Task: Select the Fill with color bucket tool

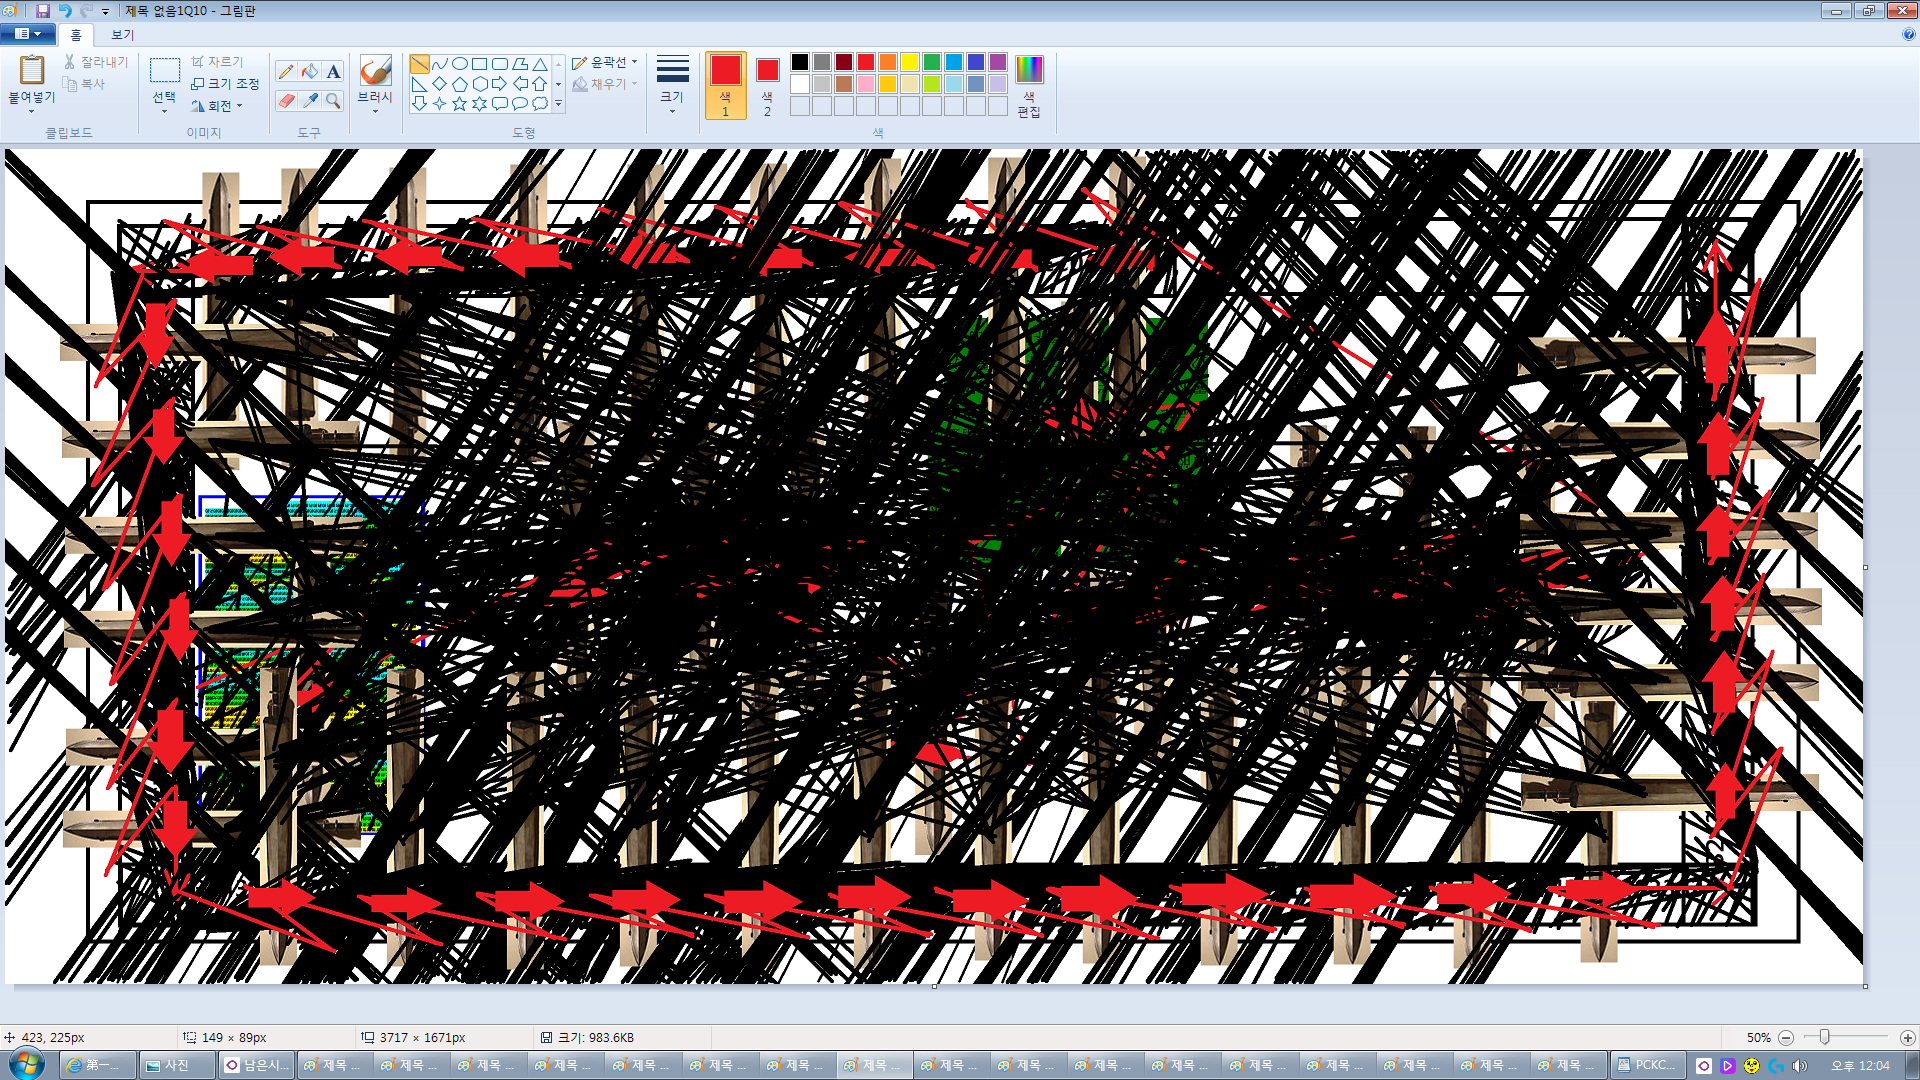Action: point(310,71)
